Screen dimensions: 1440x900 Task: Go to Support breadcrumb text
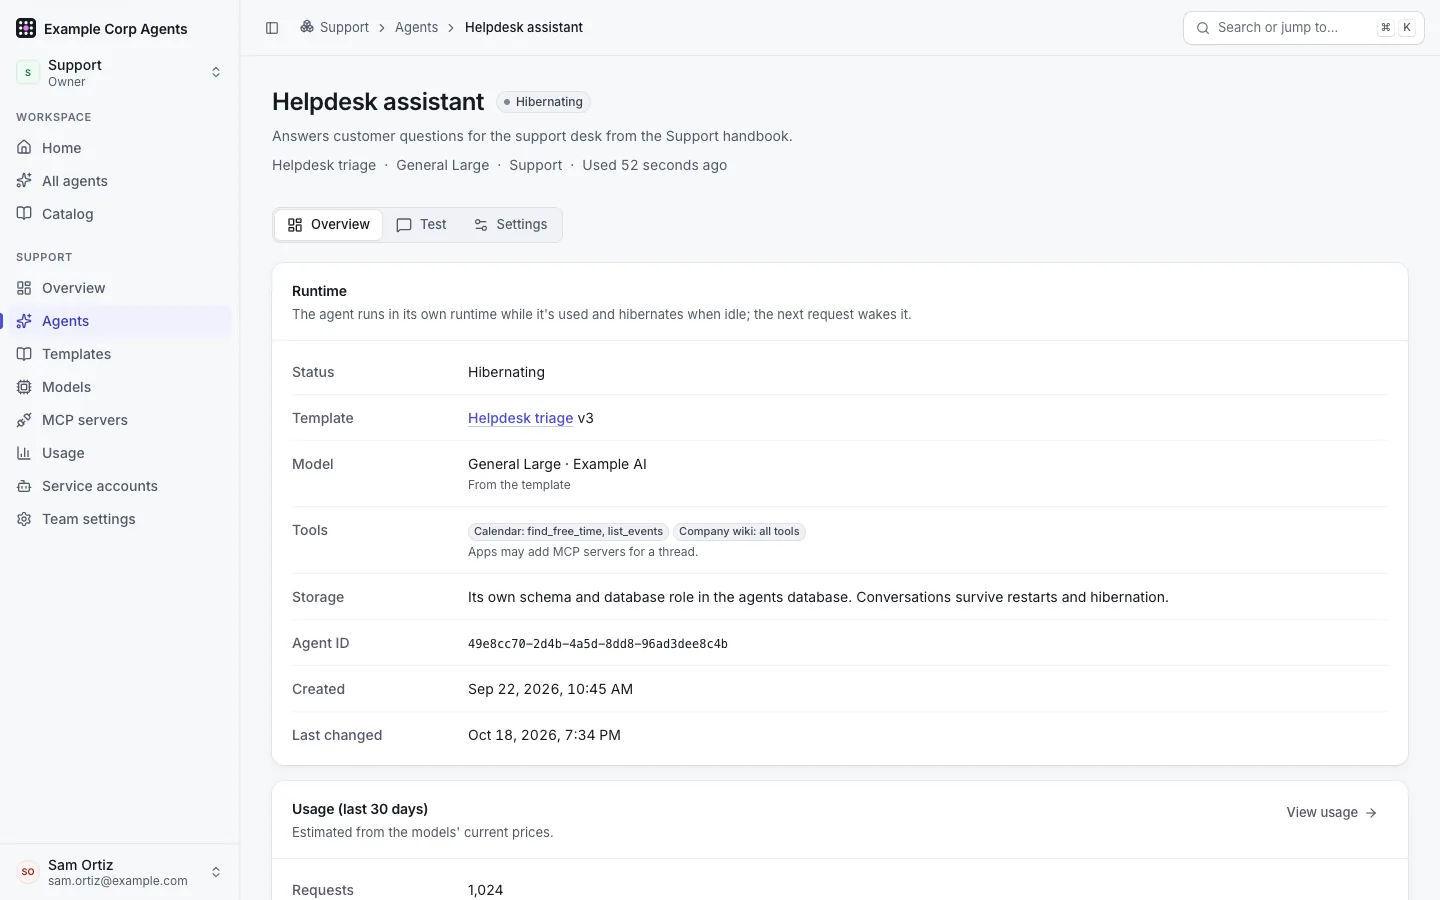pos(344,27)
